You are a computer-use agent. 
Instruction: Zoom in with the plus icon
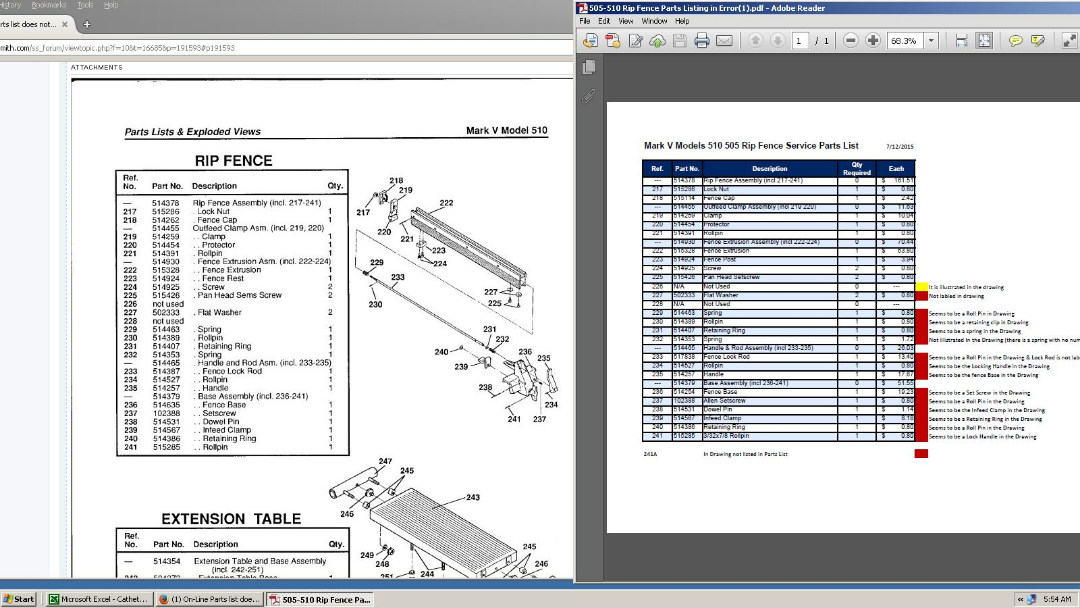tap(873, 41)
